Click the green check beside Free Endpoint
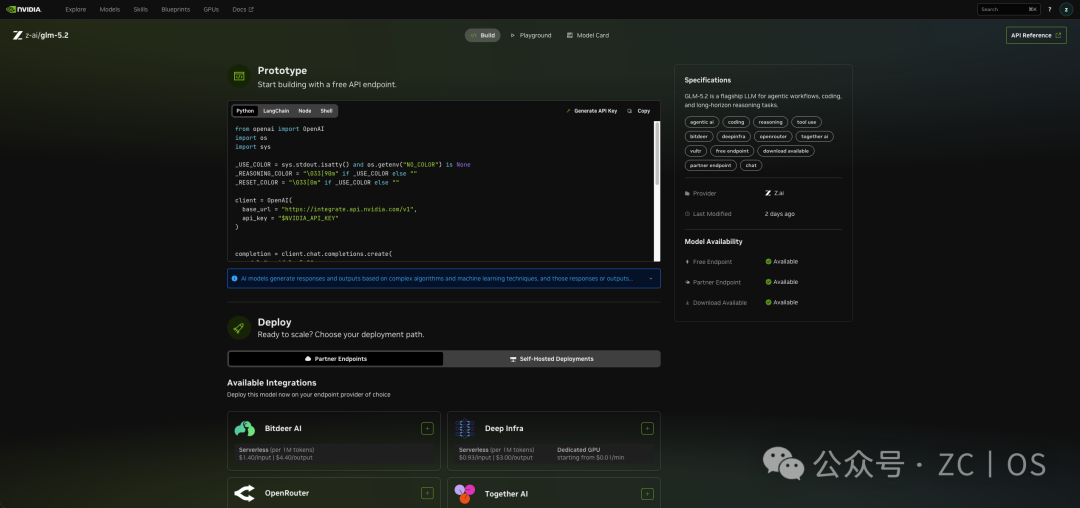This screenshot has width=1080, height=508. click(x=768, y=262)
